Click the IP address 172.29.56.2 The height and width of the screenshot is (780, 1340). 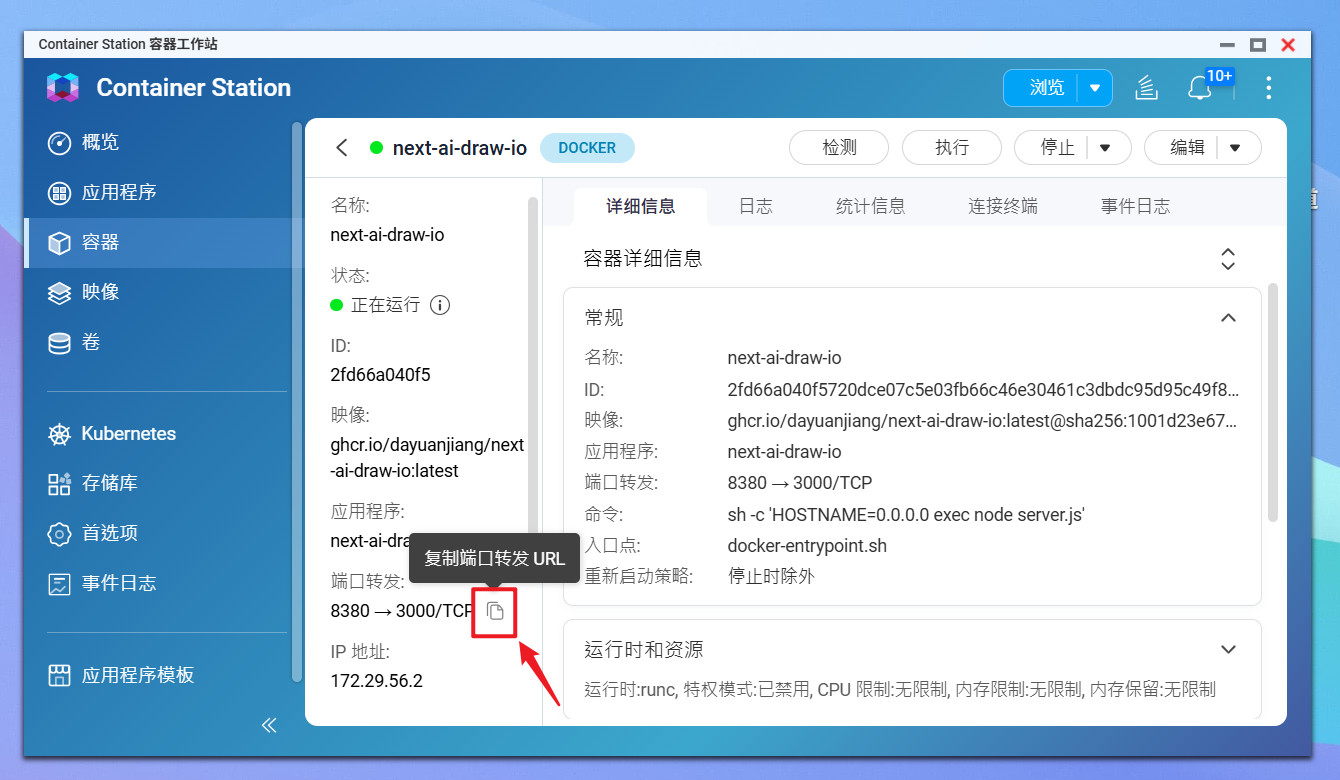point(377,681)
